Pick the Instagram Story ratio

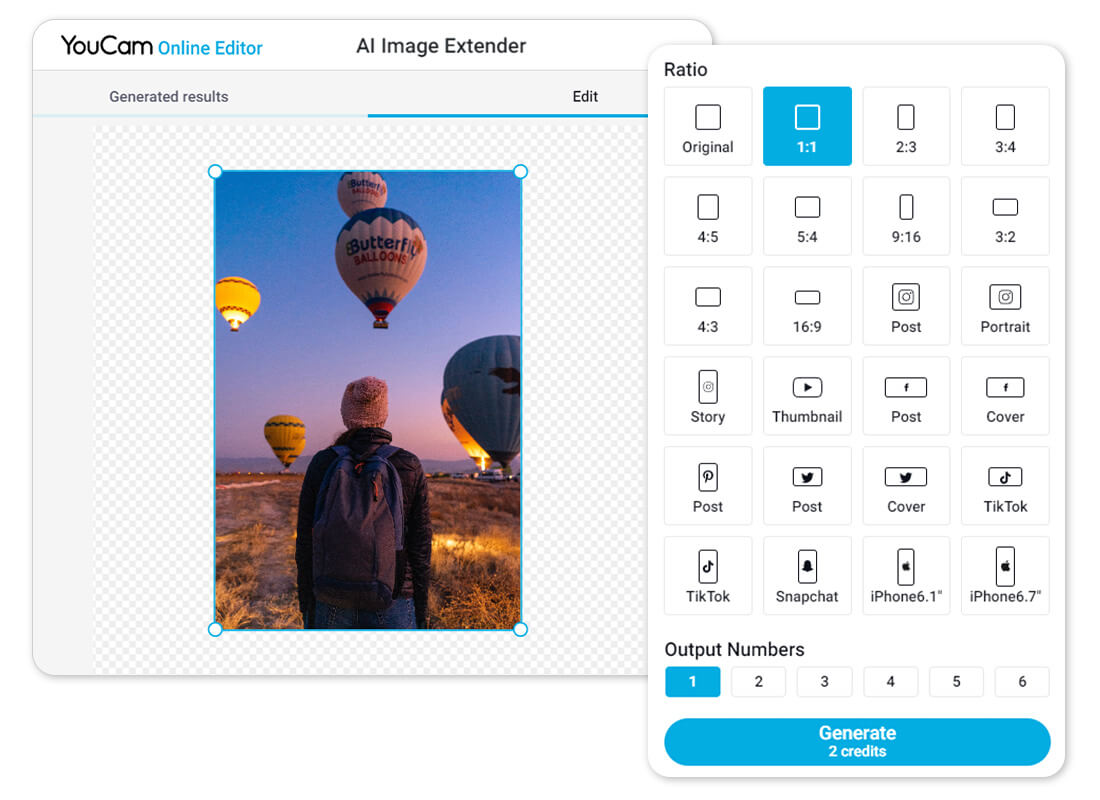[x=707, y=396]
